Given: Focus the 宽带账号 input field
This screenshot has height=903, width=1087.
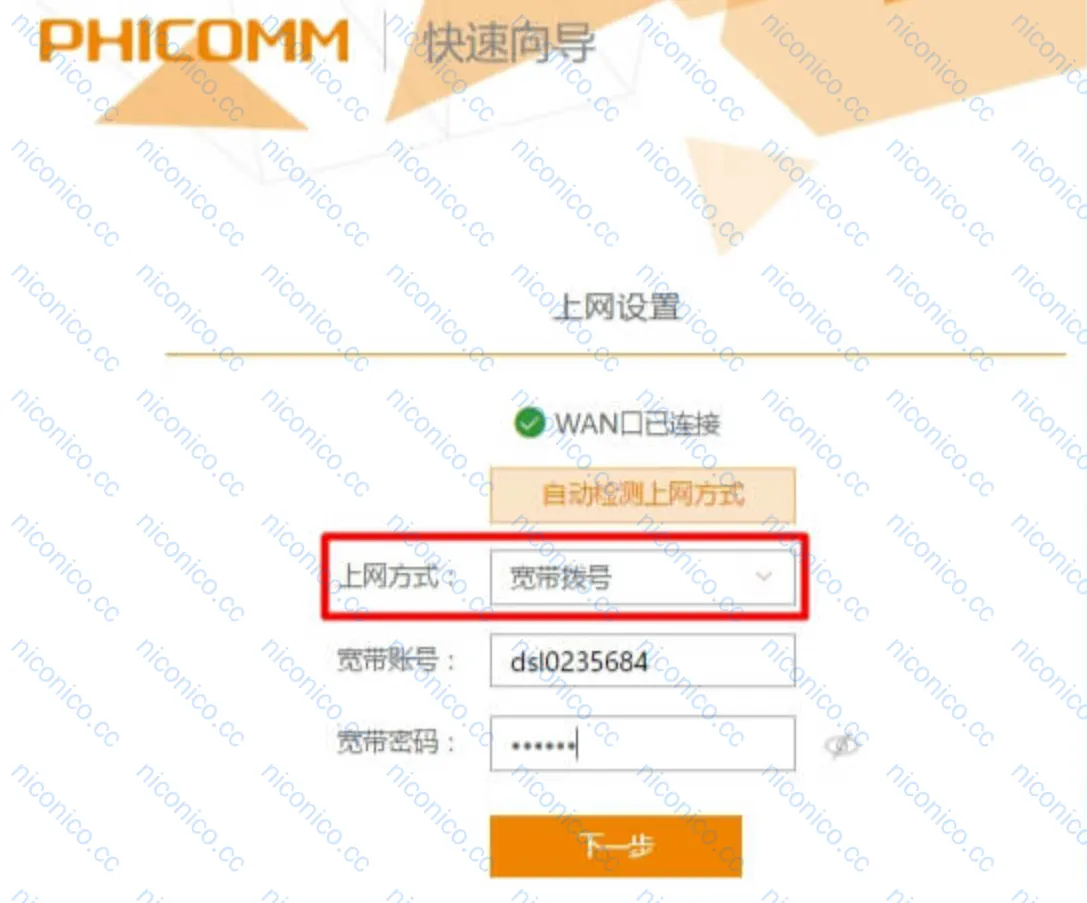Looking at the screenshot, I should [642, 660].
